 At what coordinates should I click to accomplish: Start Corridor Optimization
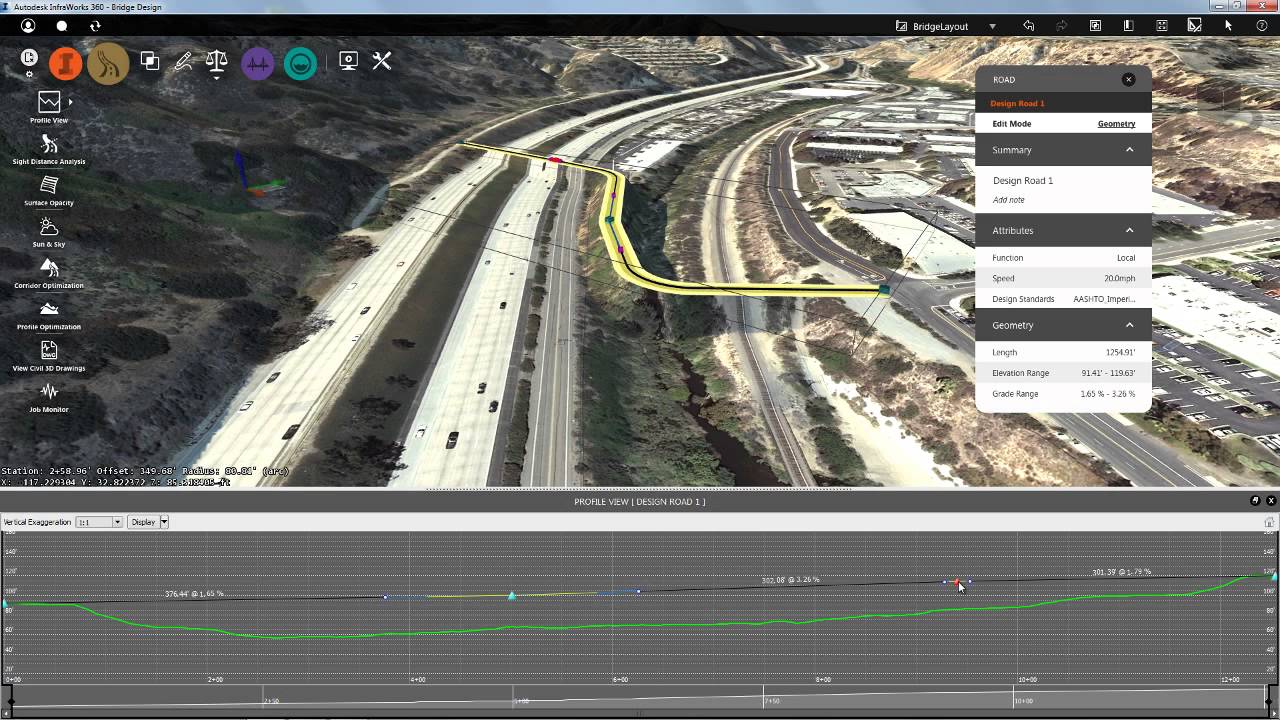(x=49, y=273)
